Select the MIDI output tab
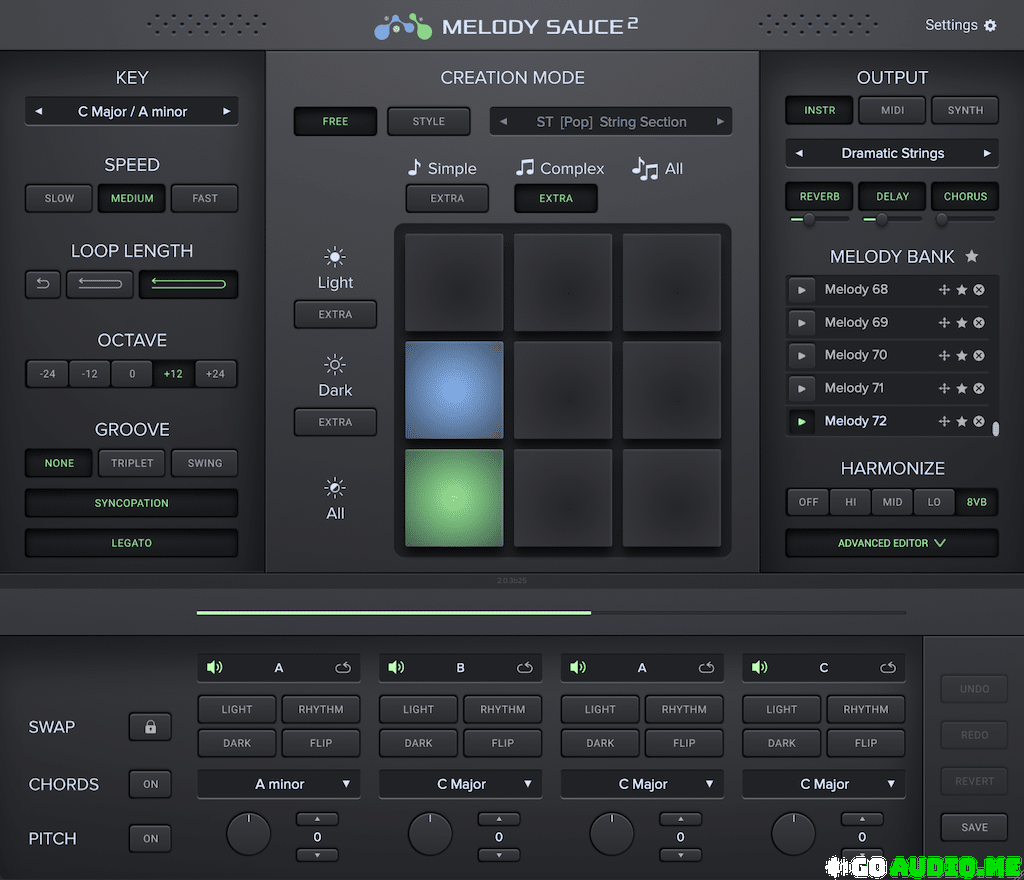Viewport: 1024px width, 880px height. (892, 110)
